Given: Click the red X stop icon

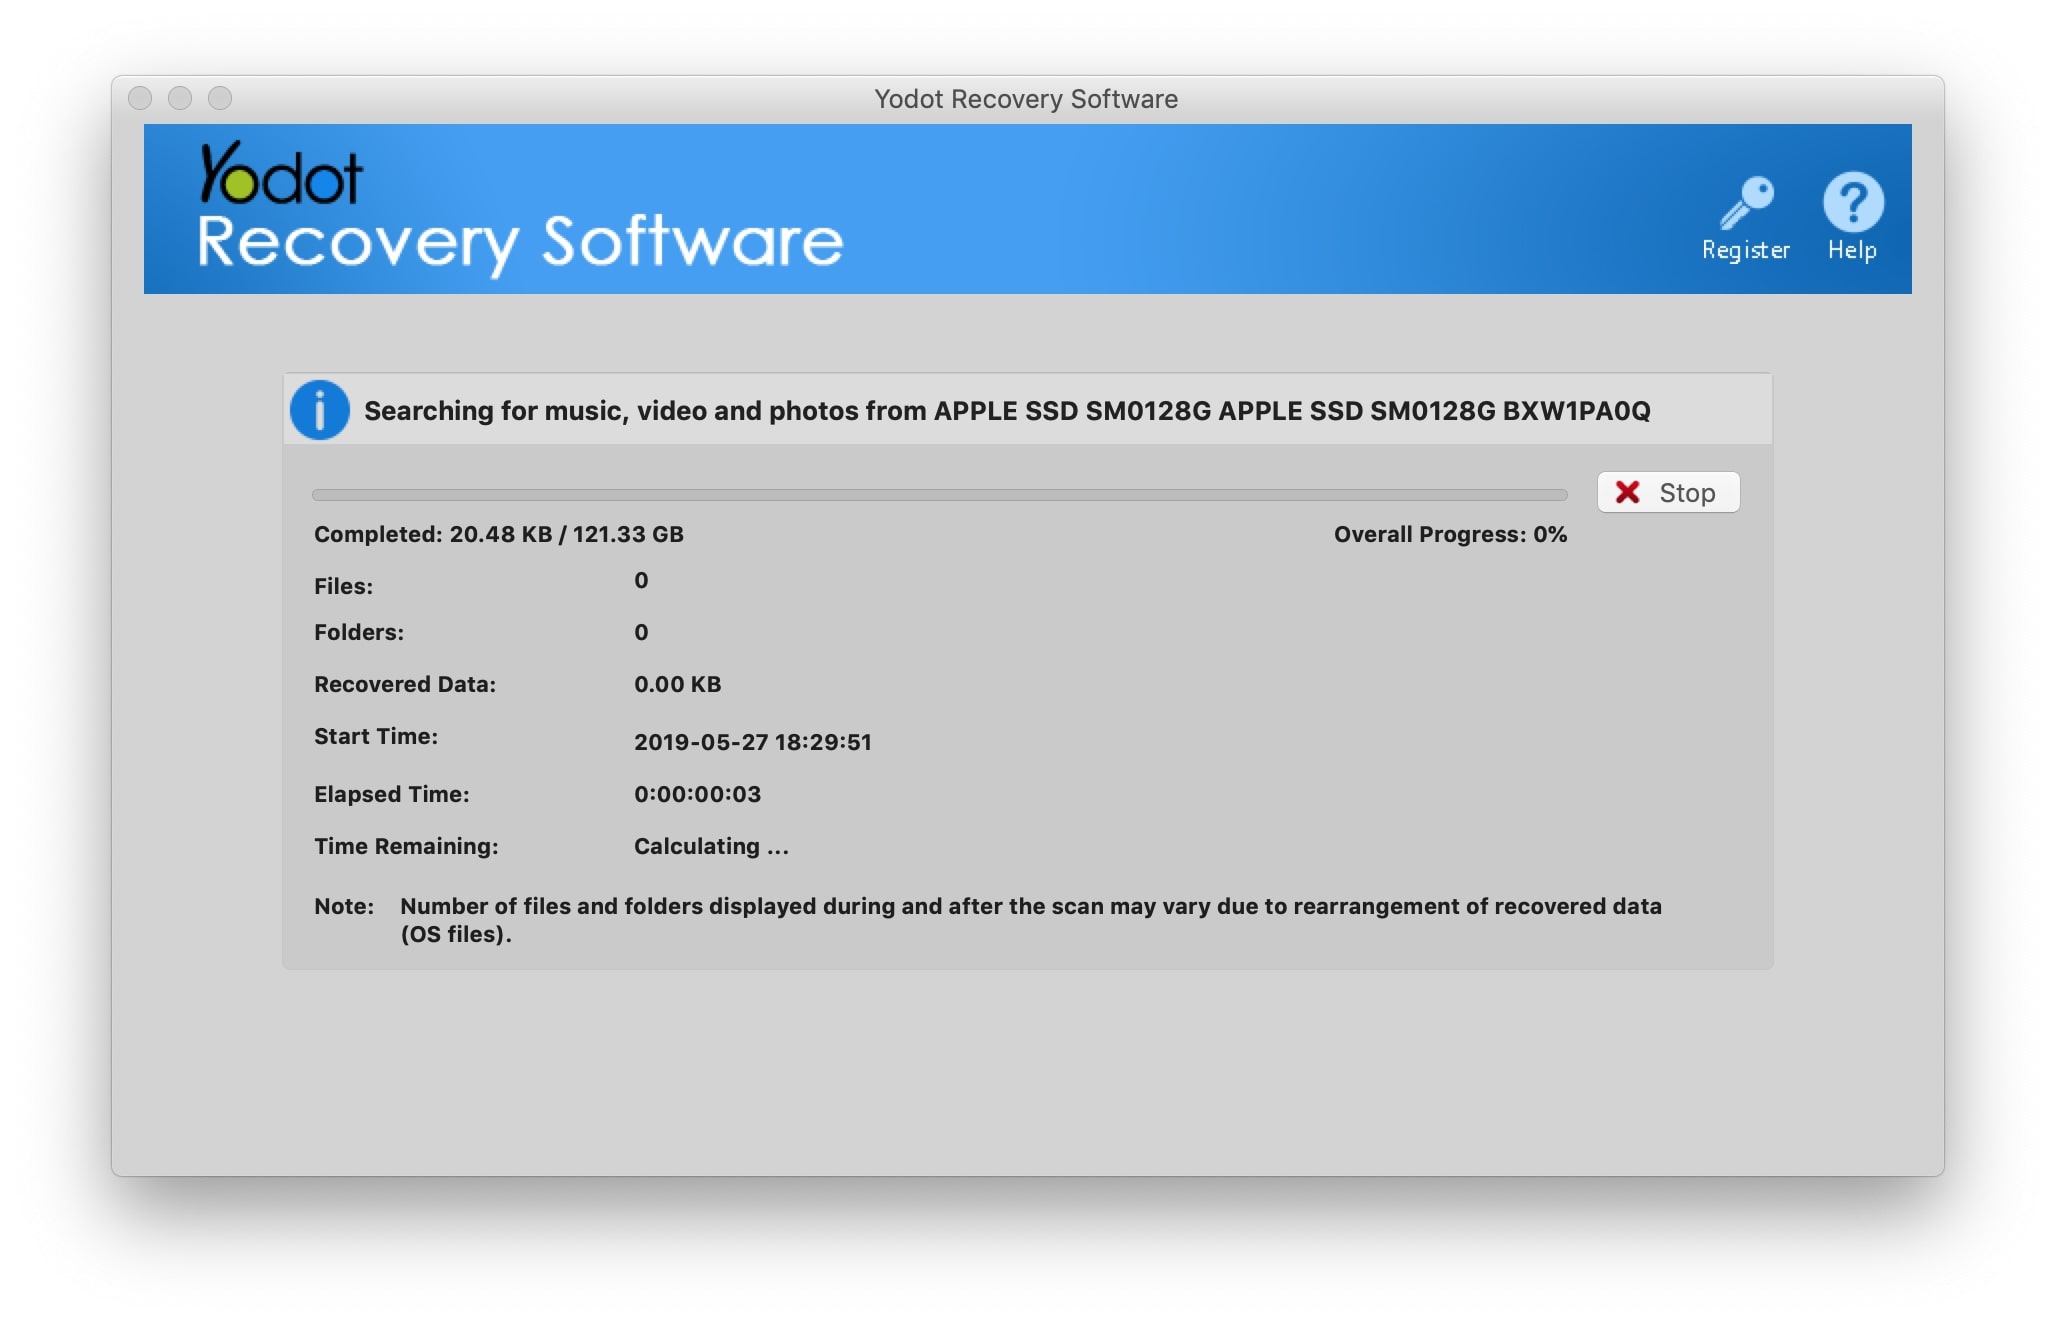Looking at the screenshot, I should [1628, 492].
